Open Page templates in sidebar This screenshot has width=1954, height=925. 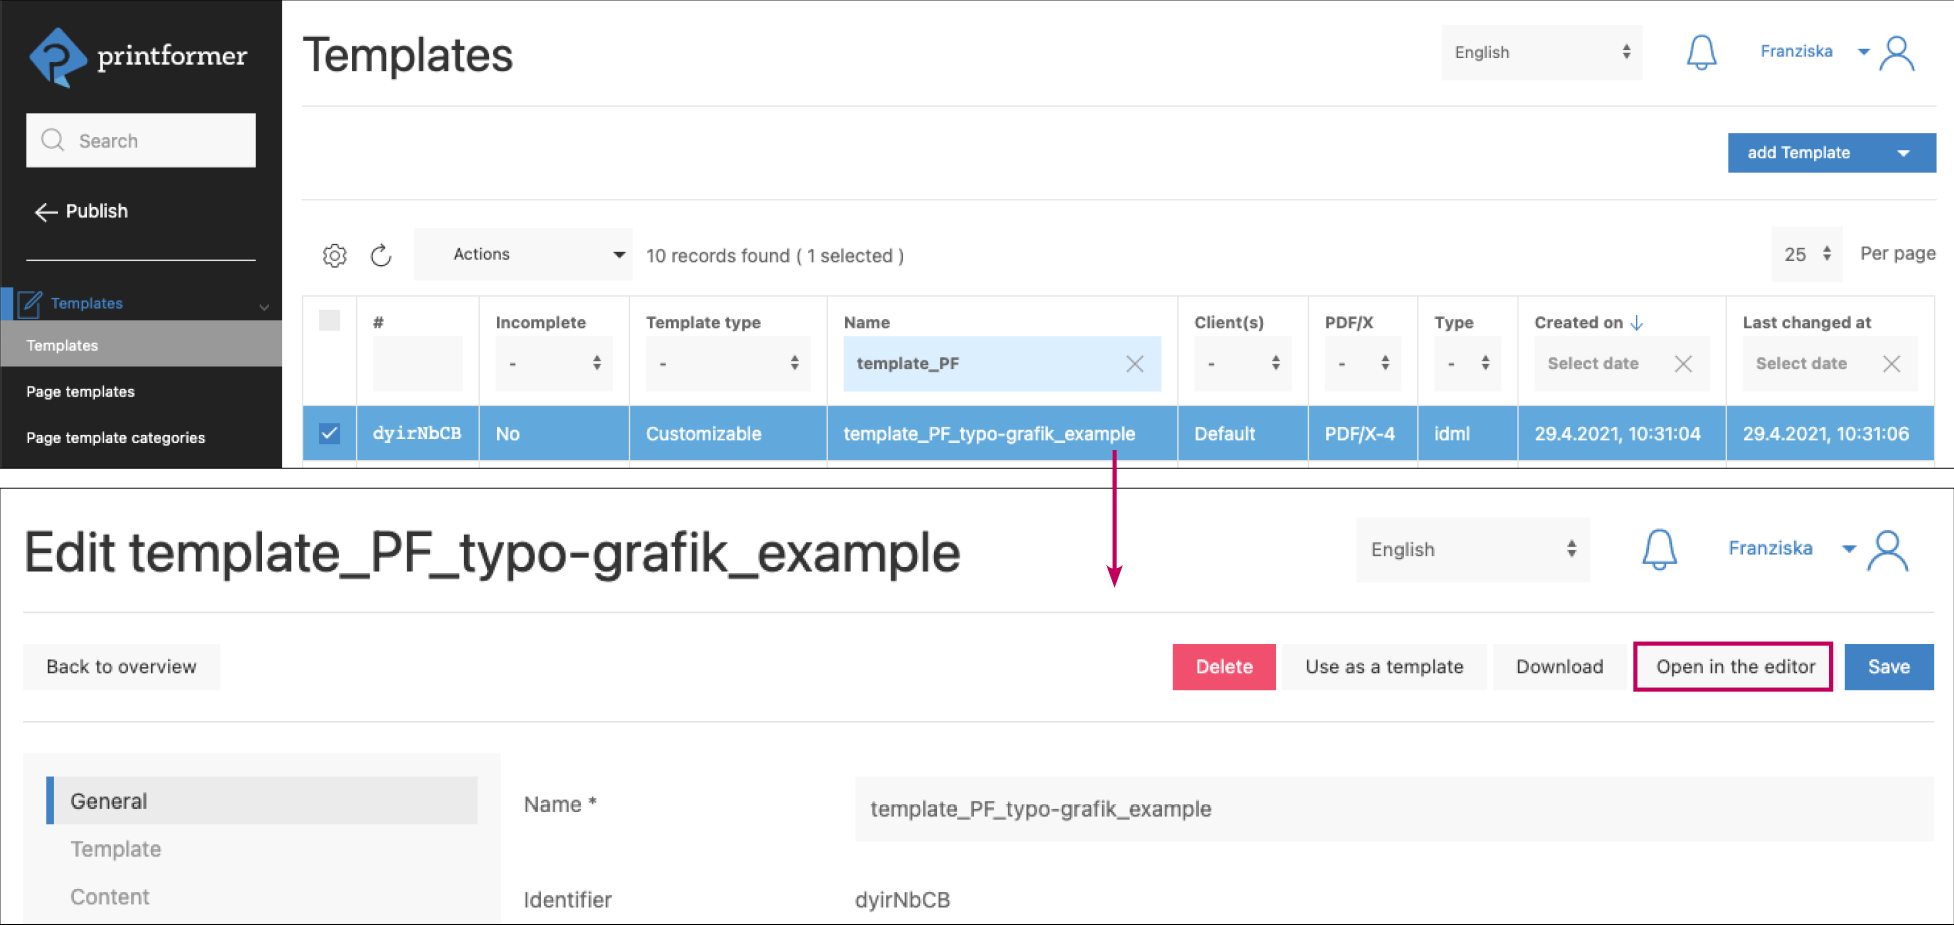80,392
